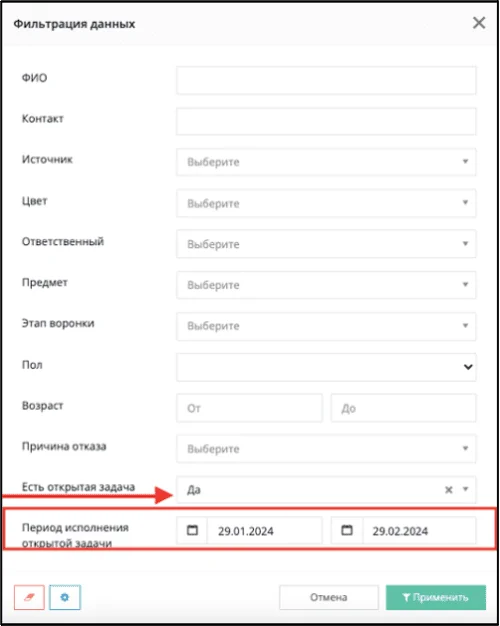Screen dimensions: 500x626
Task: Click the Отмена button
Action: [x=329, y=597]
